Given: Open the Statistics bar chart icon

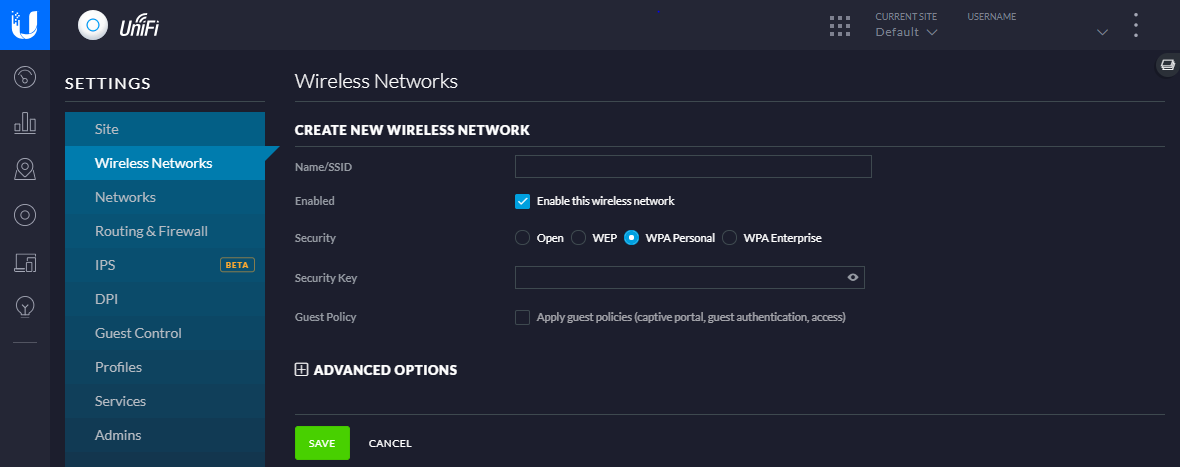Looking at the screenshot, I should [25, 123].
